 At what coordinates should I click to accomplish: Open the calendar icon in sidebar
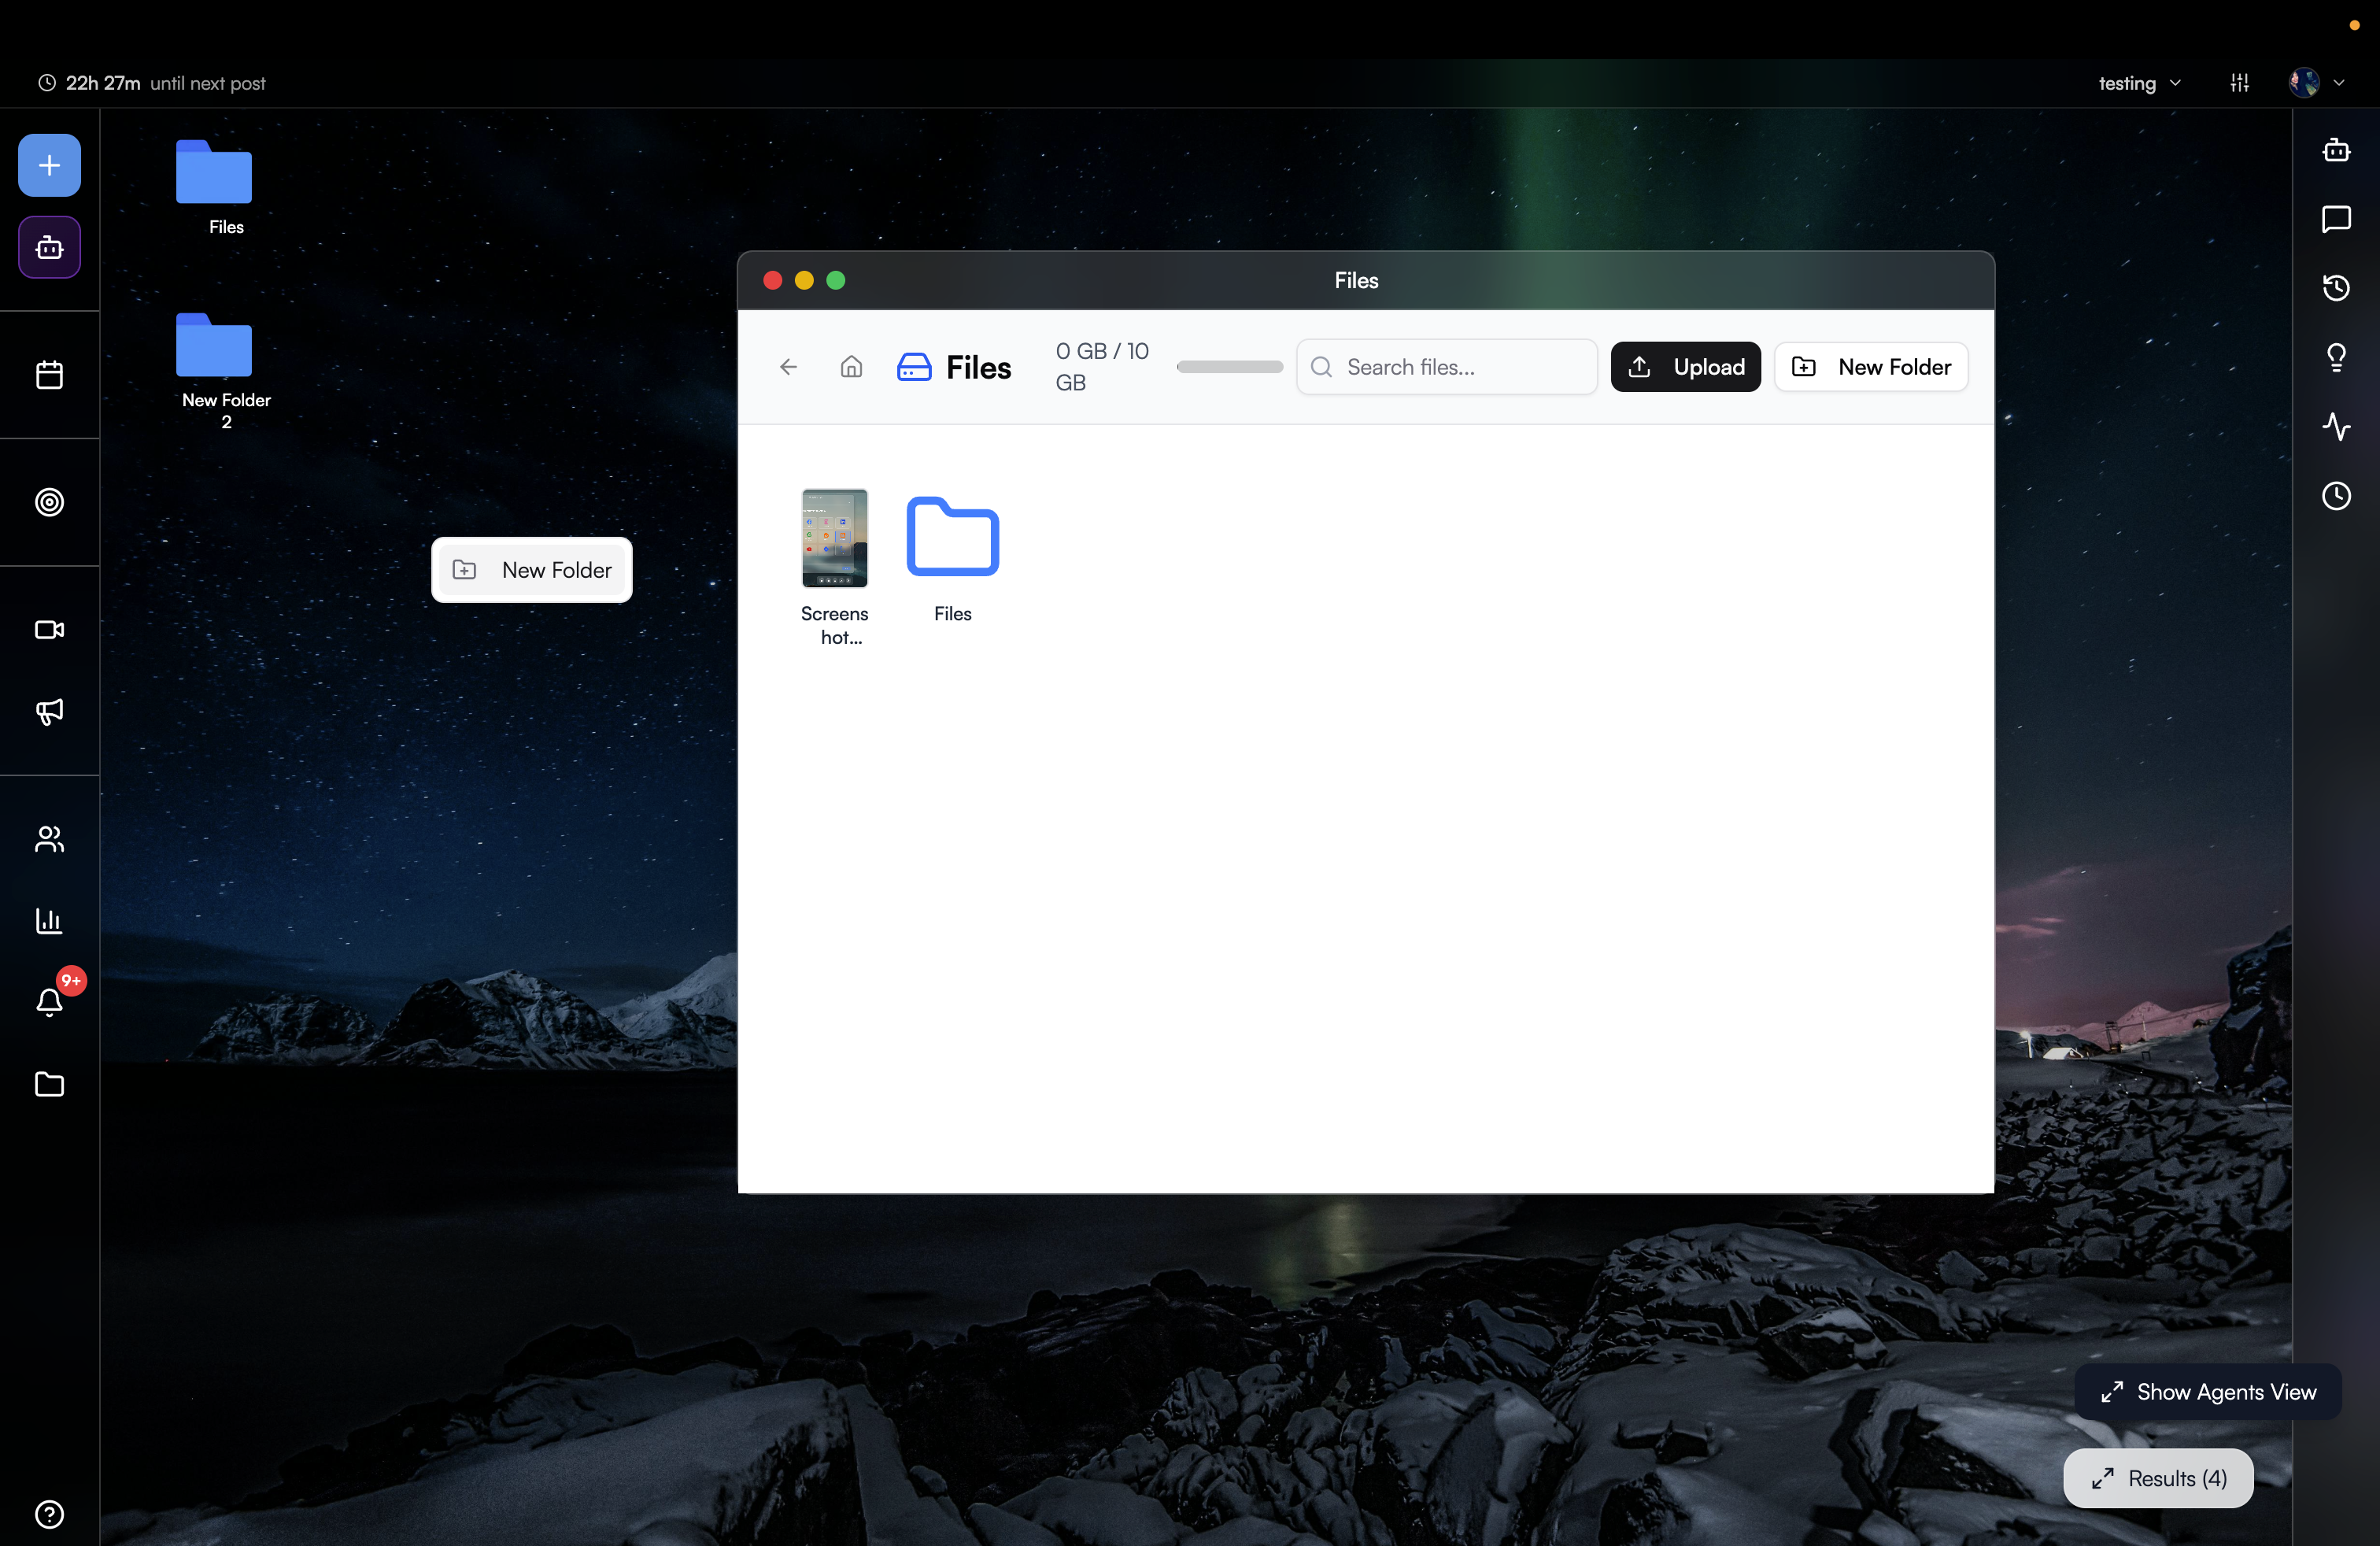pyautogui.click(x=49, y=375)
